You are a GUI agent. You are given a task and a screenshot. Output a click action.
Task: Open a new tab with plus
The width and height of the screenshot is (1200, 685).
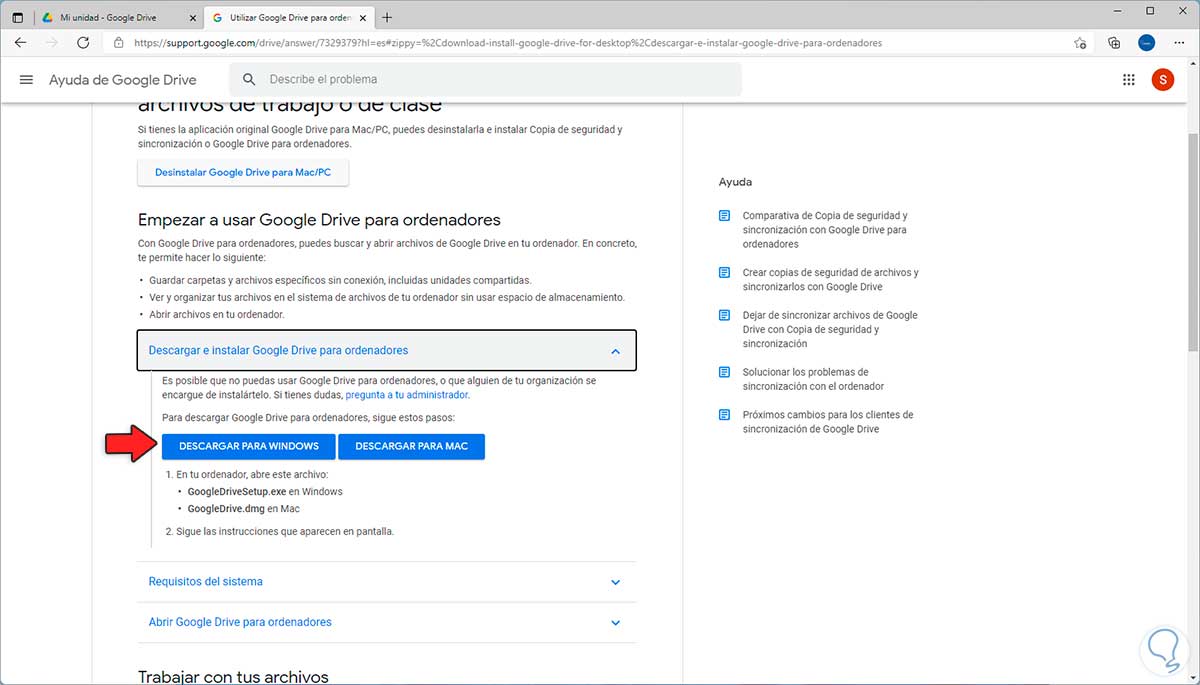tap(387, 17)
